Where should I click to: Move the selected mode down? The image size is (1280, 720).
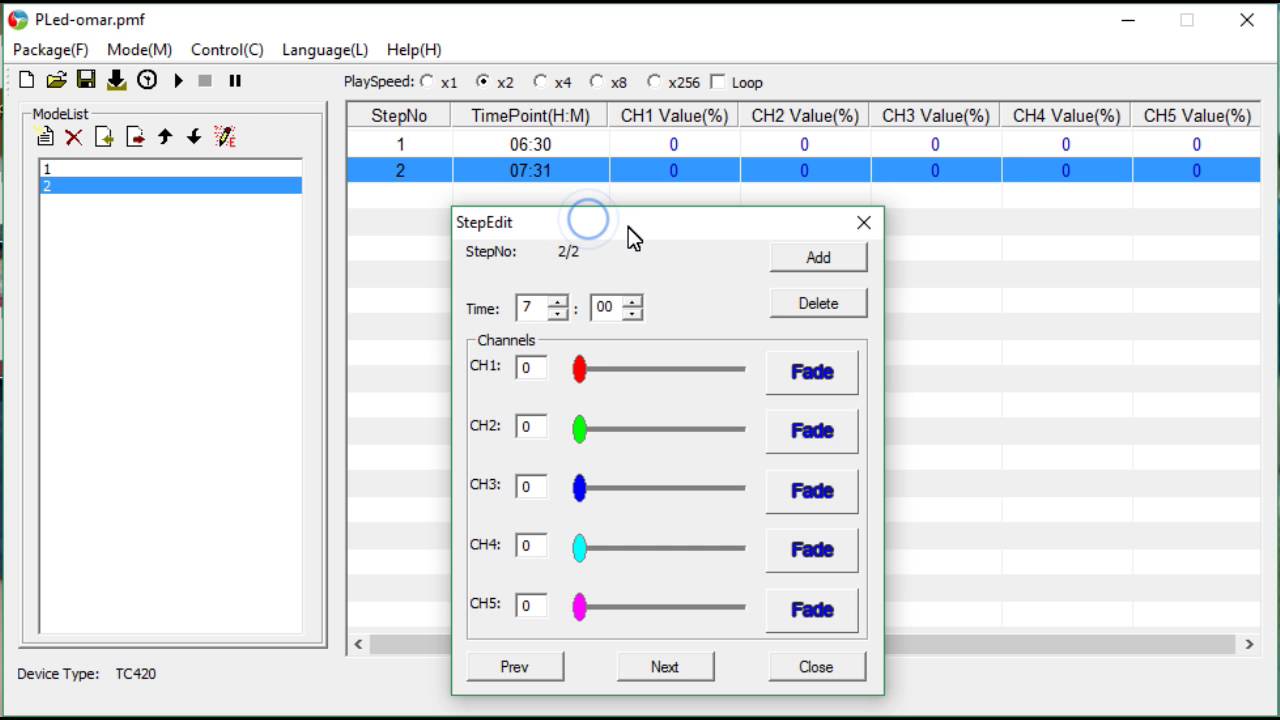coord(194,137)
